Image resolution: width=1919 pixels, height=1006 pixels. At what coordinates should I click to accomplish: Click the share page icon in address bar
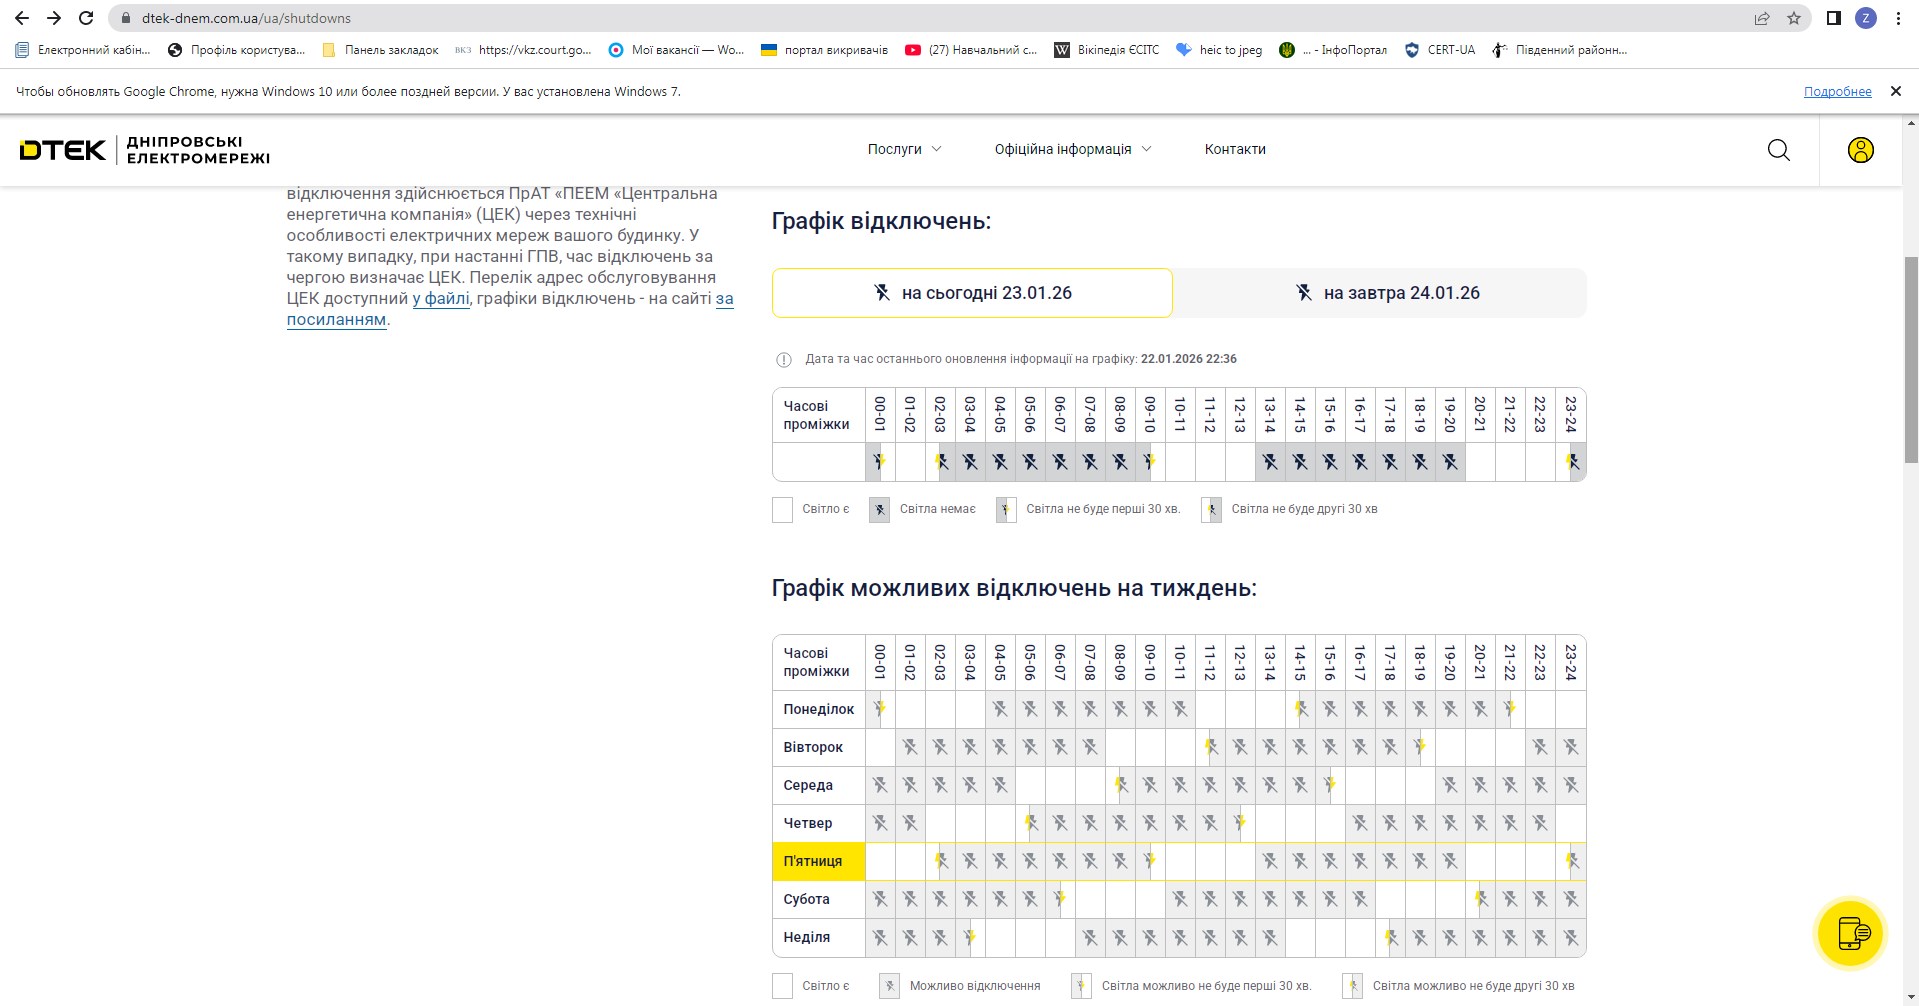(1762, 18)
